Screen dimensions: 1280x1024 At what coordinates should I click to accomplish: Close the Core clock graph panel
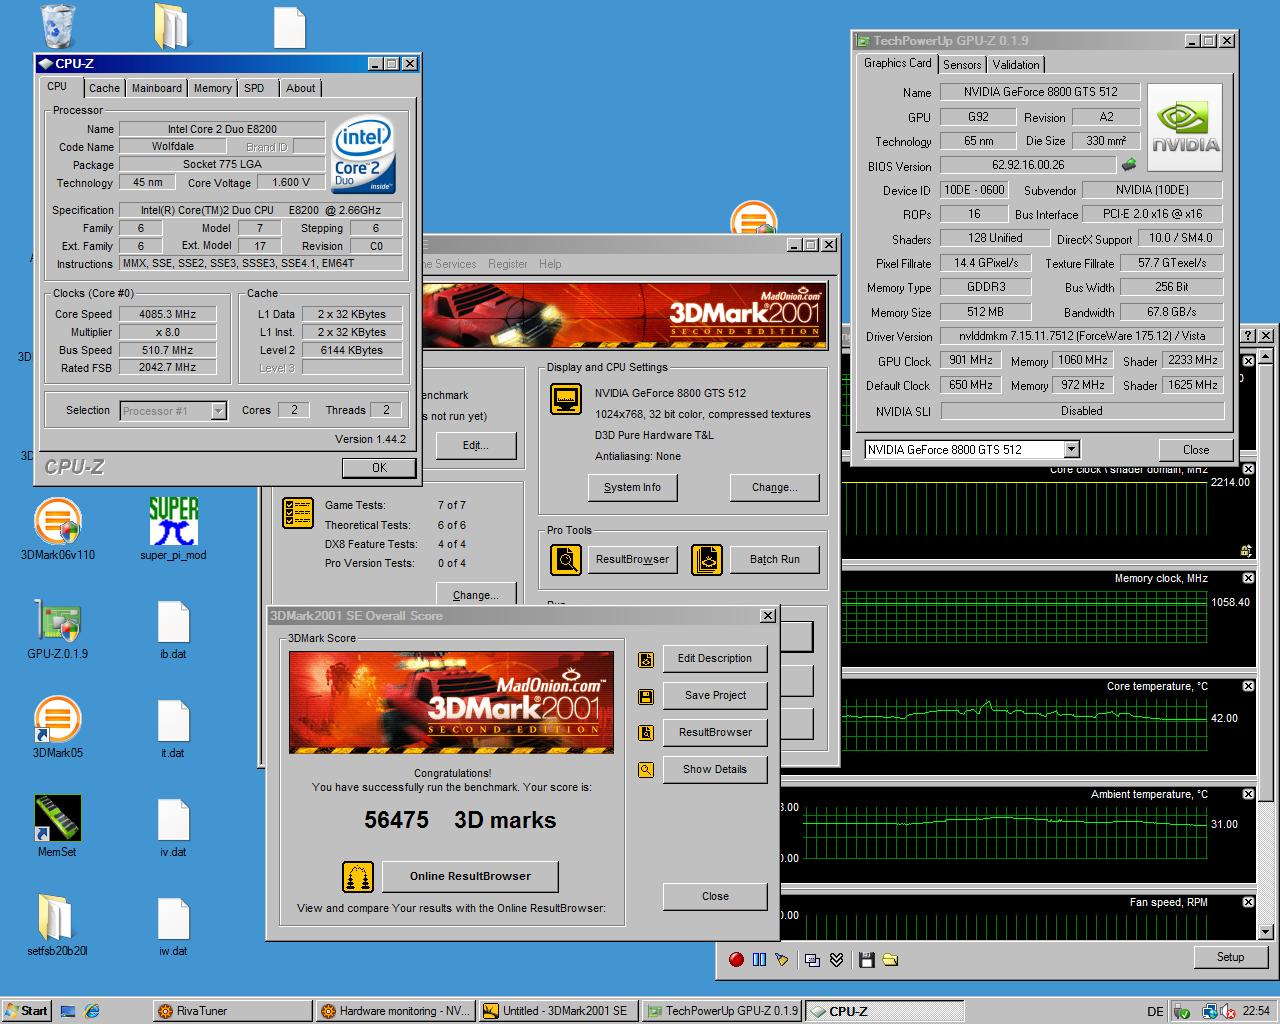[1248, 469]
